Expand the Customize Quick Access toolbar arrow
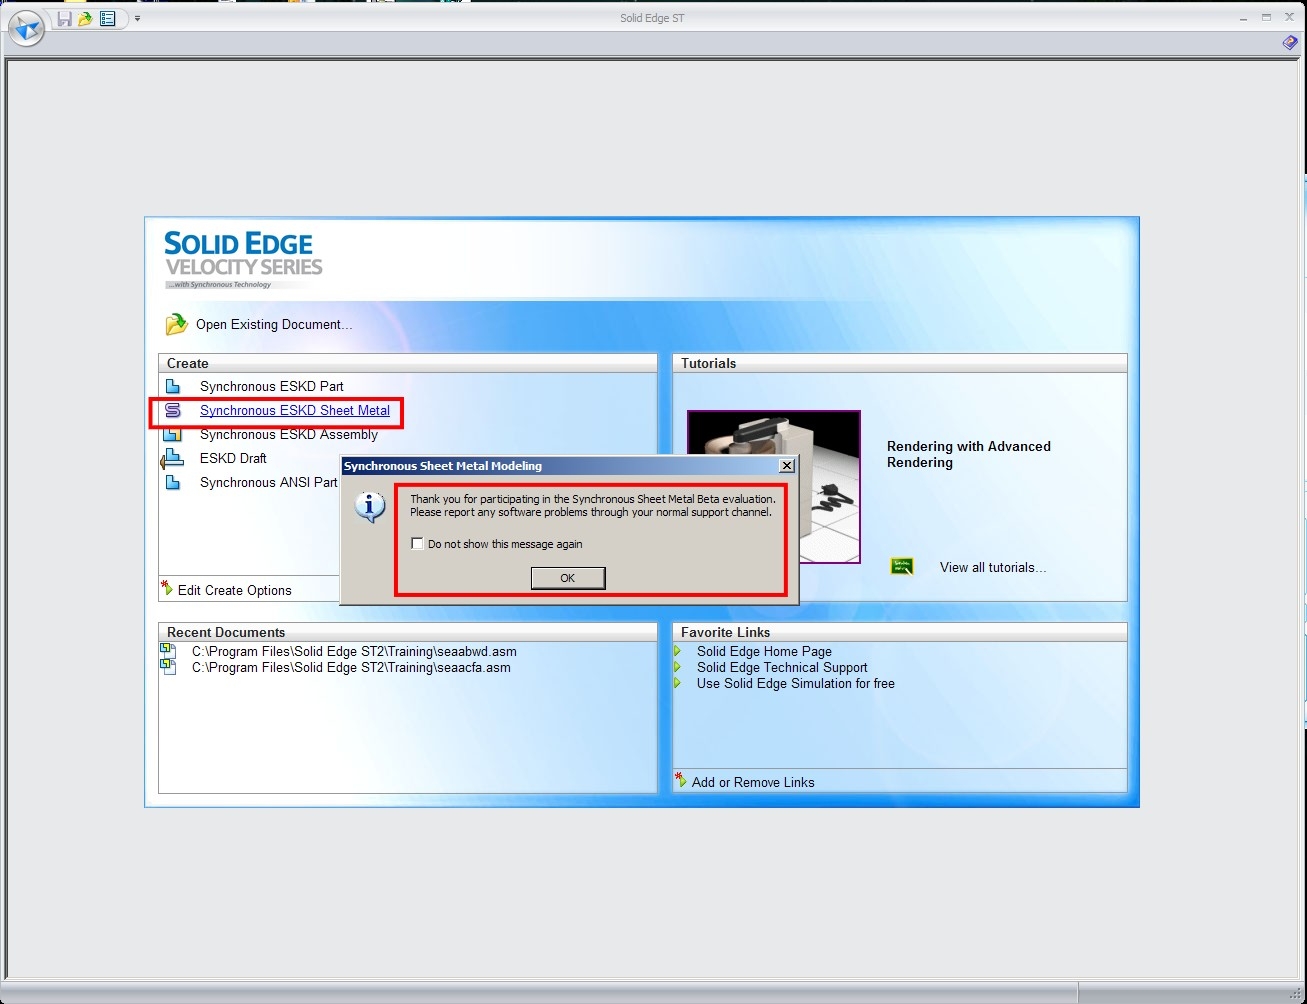This screenshot has width=1307, height=1004. coord(137,19)
